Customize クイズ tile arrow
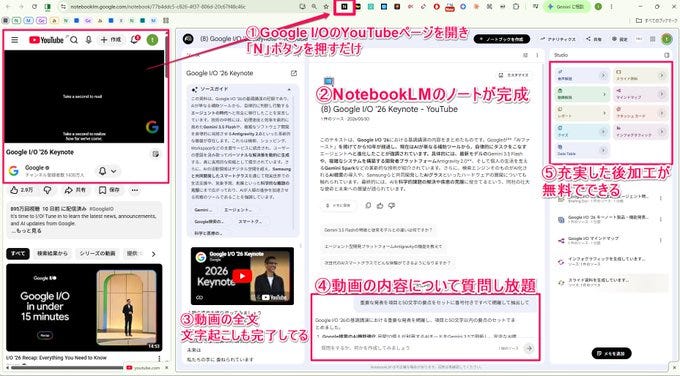The image size is (680, 376). tap(603, 131)
